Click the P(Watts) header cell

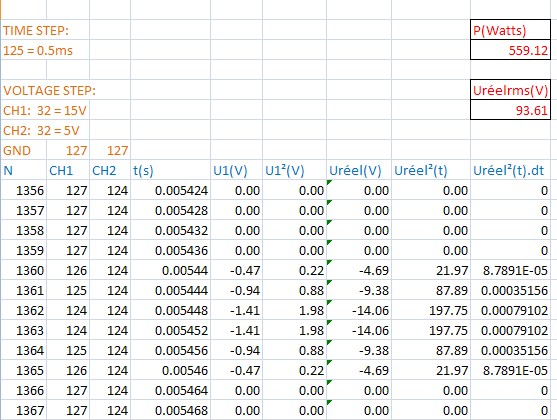(x=510, y=30)
